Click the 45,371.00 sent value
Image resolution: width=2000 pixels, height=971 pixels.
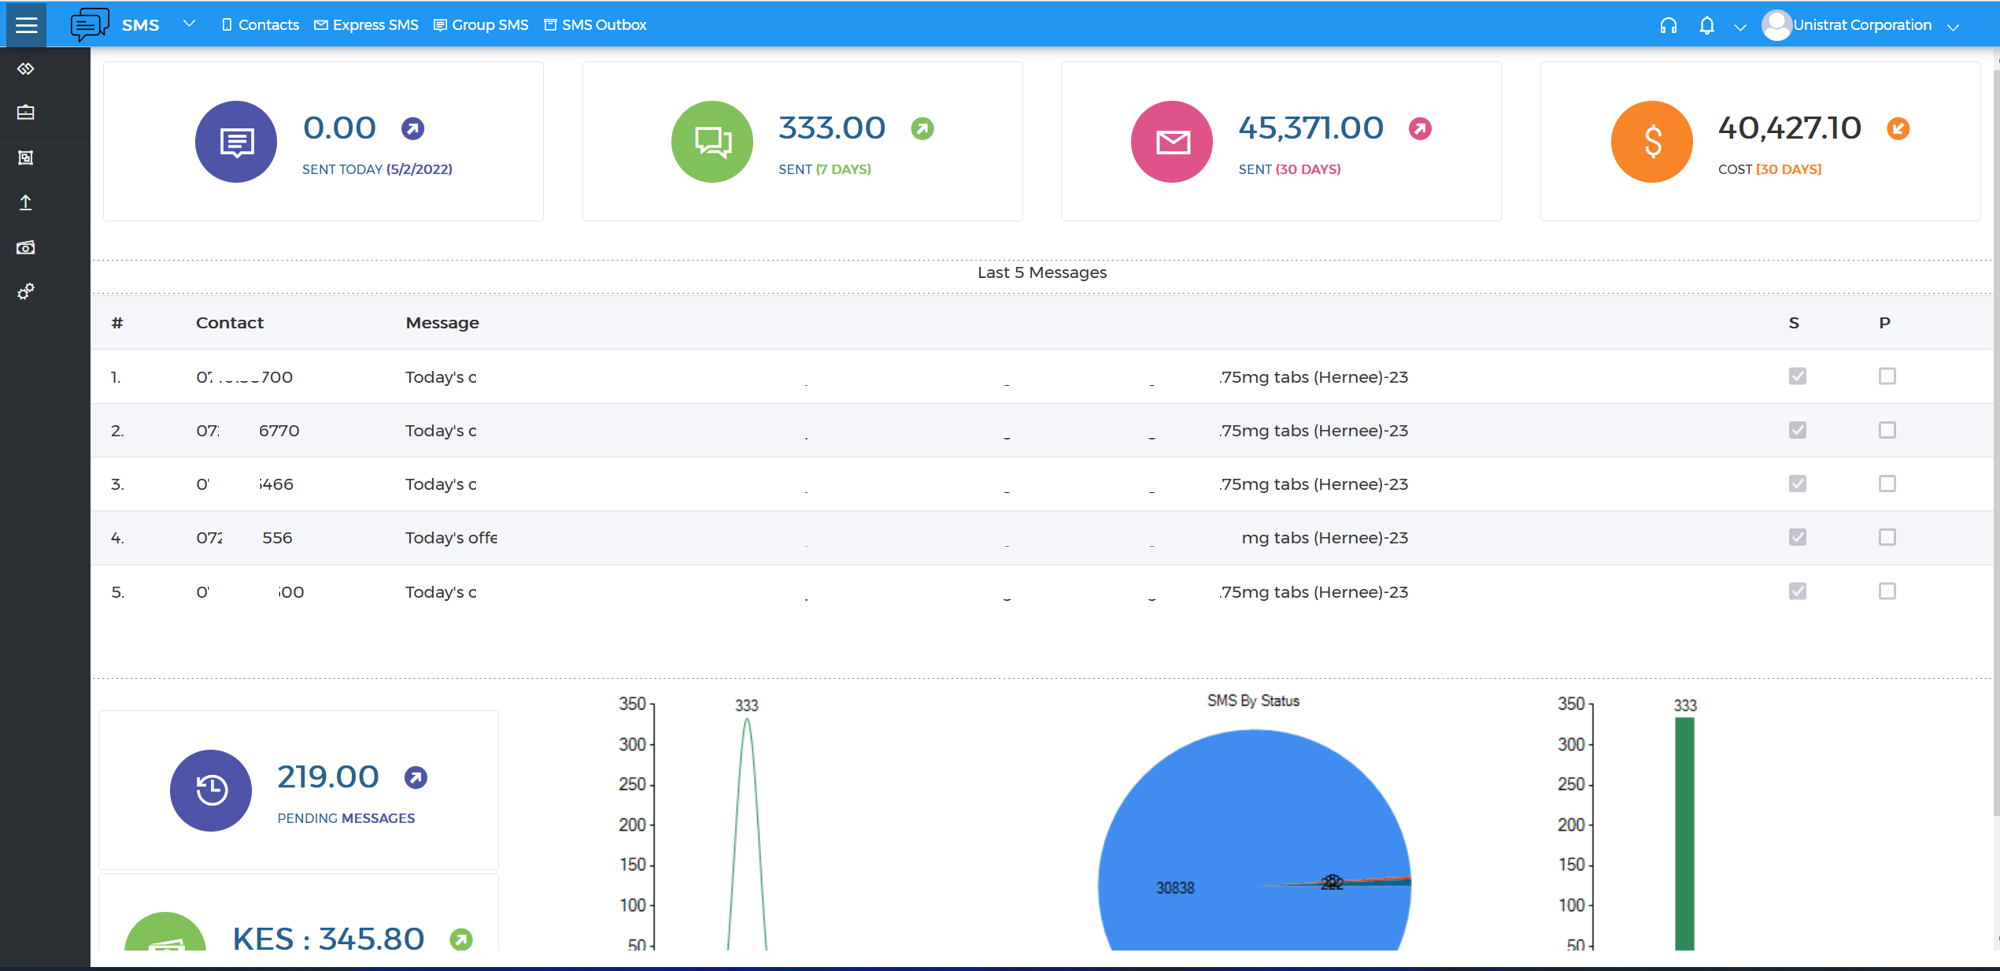coord(1311,128)
